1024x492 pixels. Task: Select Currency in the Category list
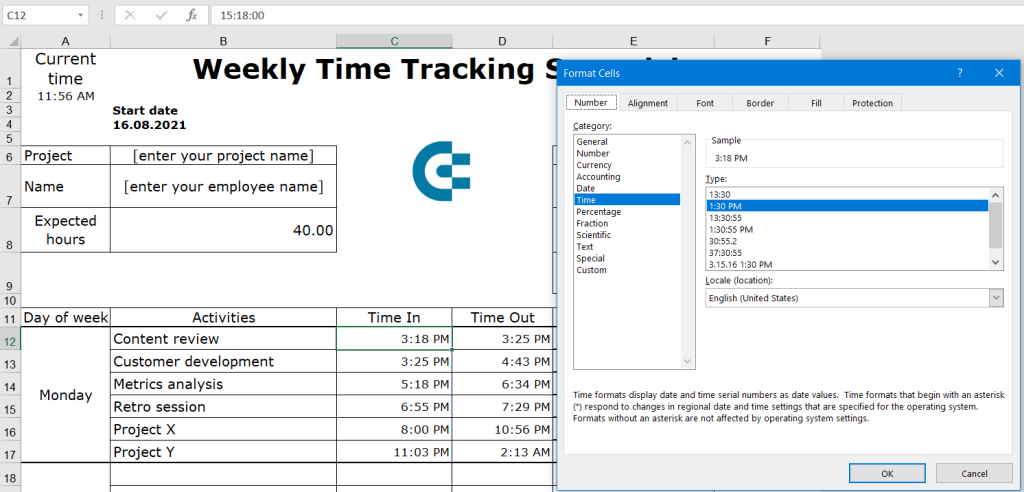(x=593, y=165)
